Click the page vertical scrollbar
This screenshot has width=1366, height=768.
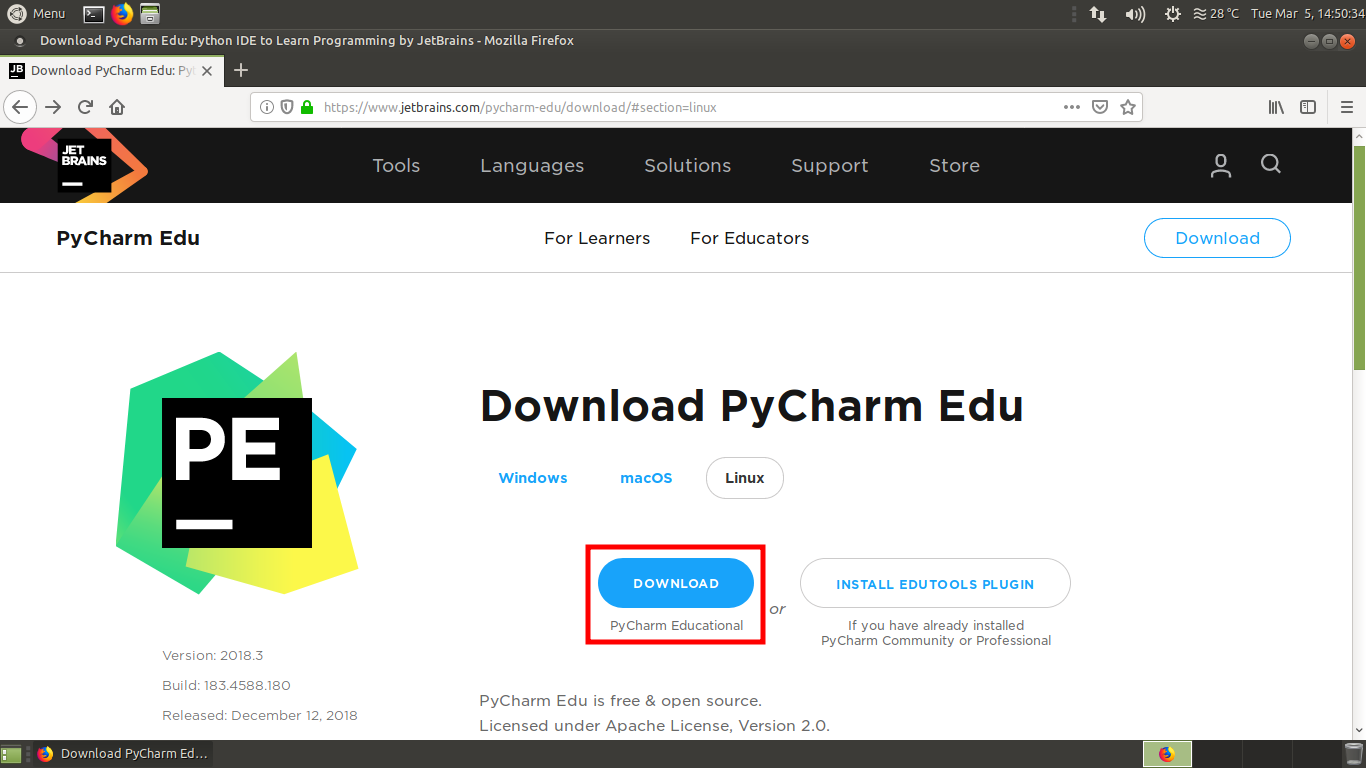click(1359, 257)
